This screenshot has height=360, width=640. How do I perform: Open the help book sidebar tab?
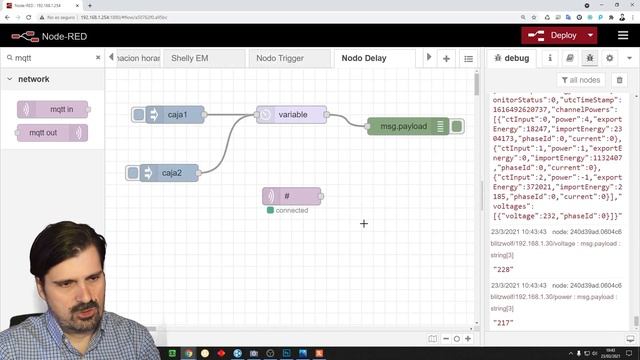[x=570, y=58]
